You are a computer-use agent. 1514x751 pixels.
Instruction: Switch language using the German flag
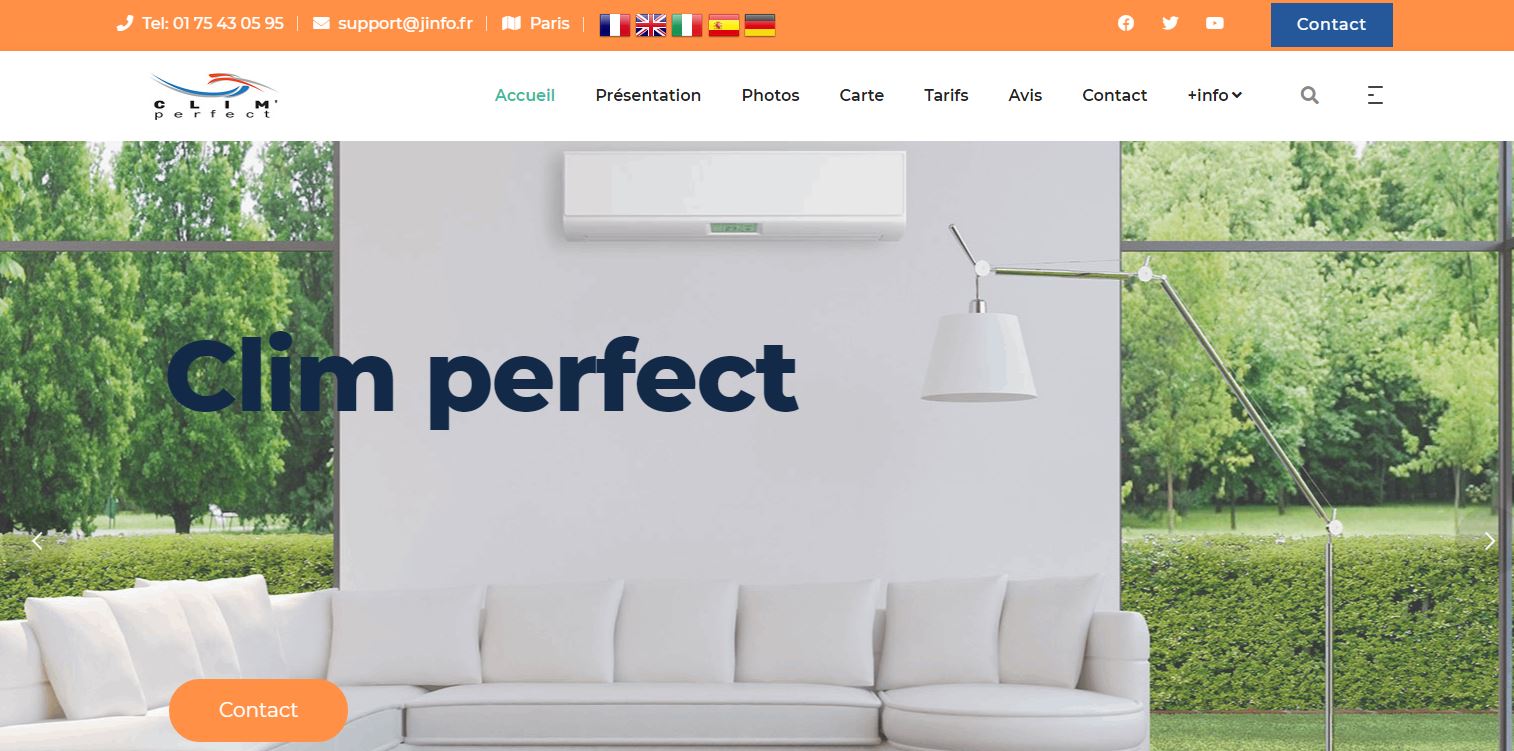(x=760, y=25)
